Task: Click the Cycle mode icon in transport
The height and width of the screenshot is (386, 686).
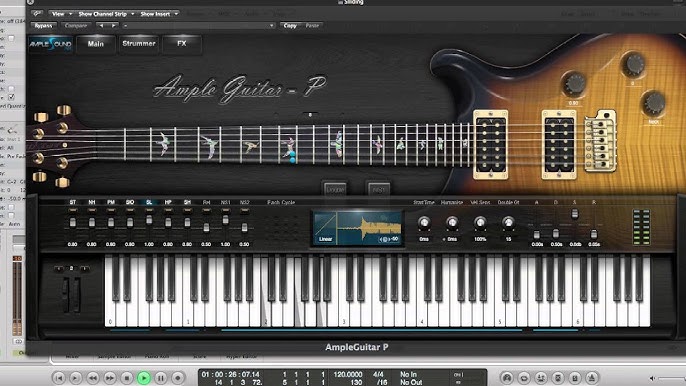Action: [524, 378]
